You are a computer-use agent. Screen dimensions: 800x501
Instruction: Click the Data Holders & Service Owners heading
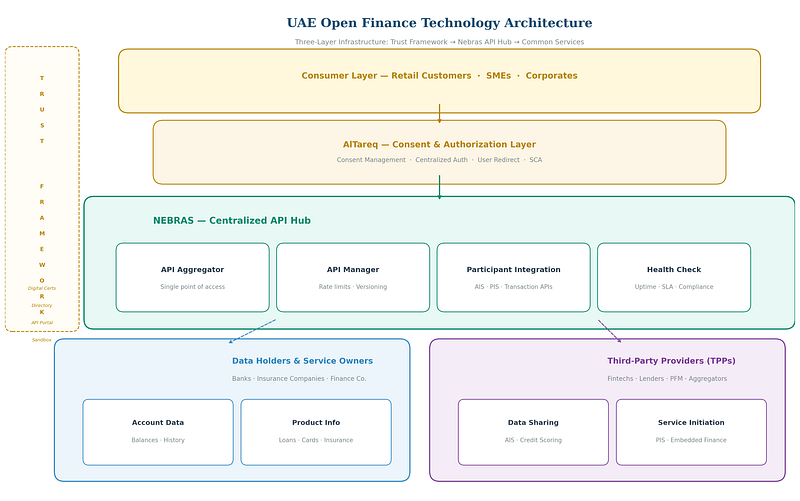tap(302, 361)
